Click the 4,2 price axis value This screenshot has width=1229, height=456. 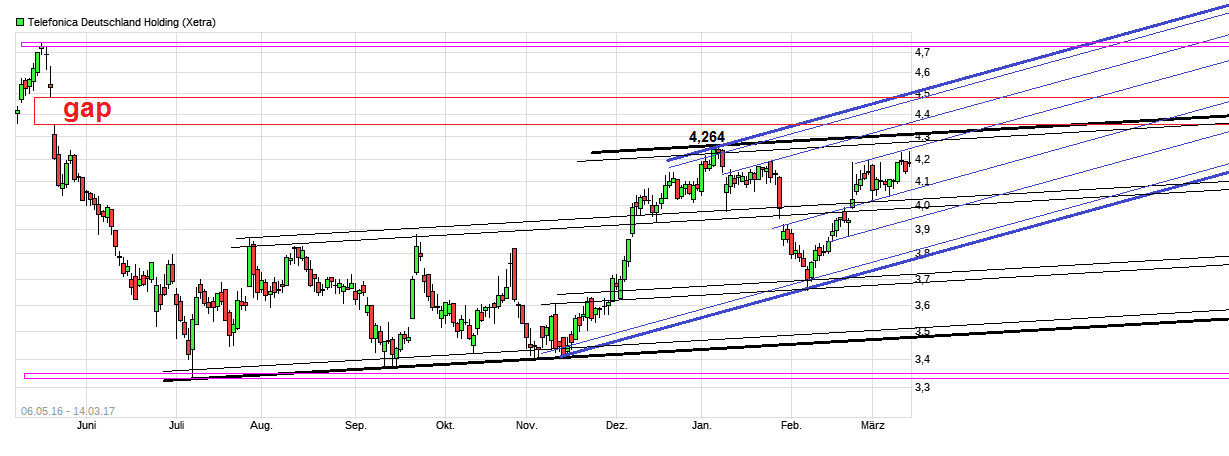(x=922, y=160)
